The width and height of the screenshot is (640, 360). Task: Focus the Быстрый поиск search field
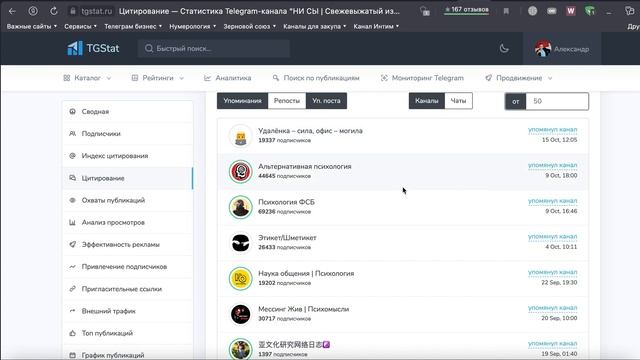(214, 48)
